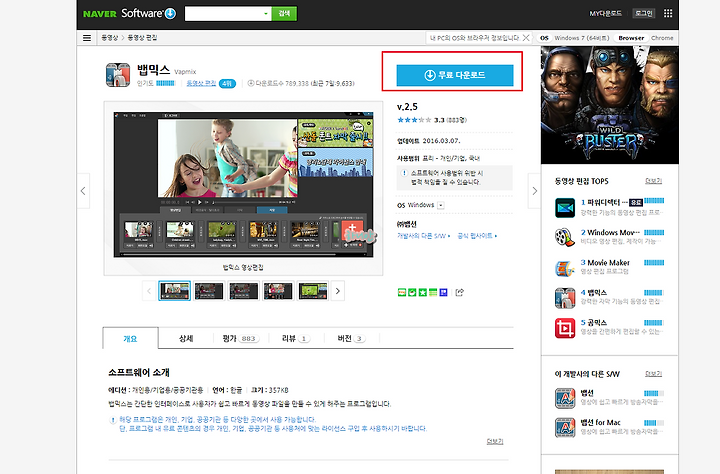Switch to the 리뷰 1 tab

296,339
